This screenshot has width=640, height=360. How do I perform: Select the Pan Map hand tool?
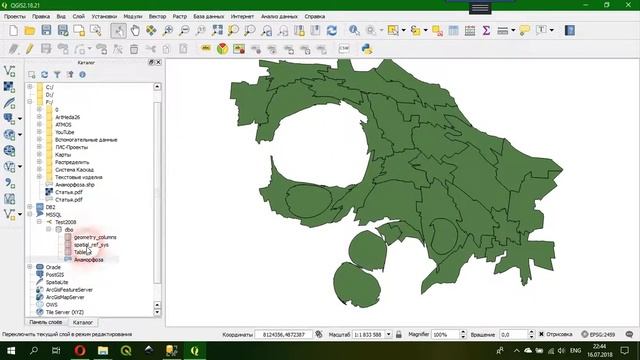[135, 31]
